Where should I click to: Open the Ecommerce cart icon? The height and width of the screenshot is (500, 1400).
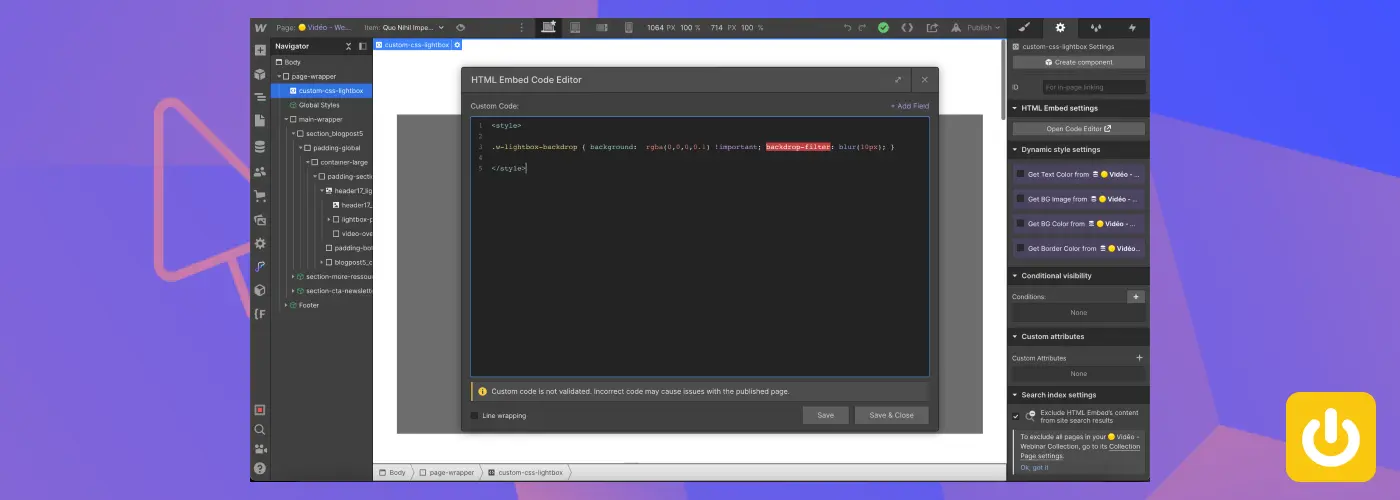point(260,196)
